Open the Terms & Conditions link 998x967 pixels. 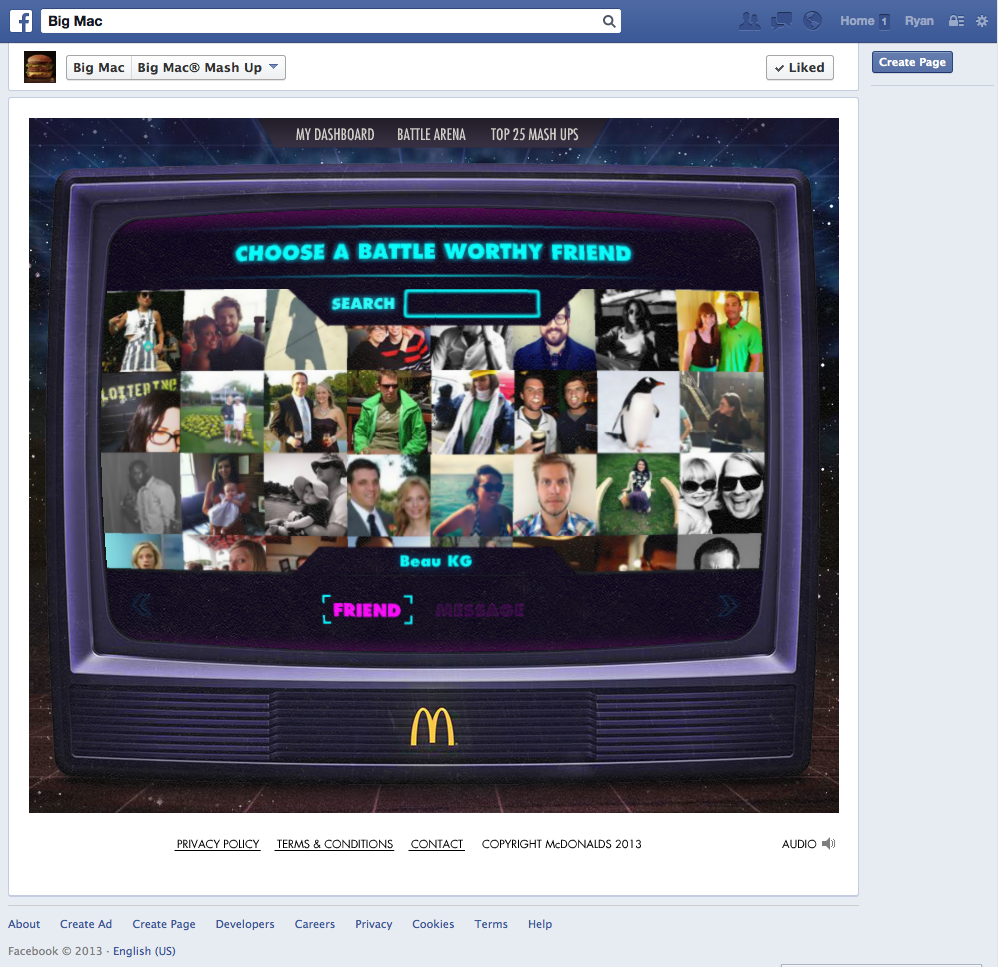335,844
